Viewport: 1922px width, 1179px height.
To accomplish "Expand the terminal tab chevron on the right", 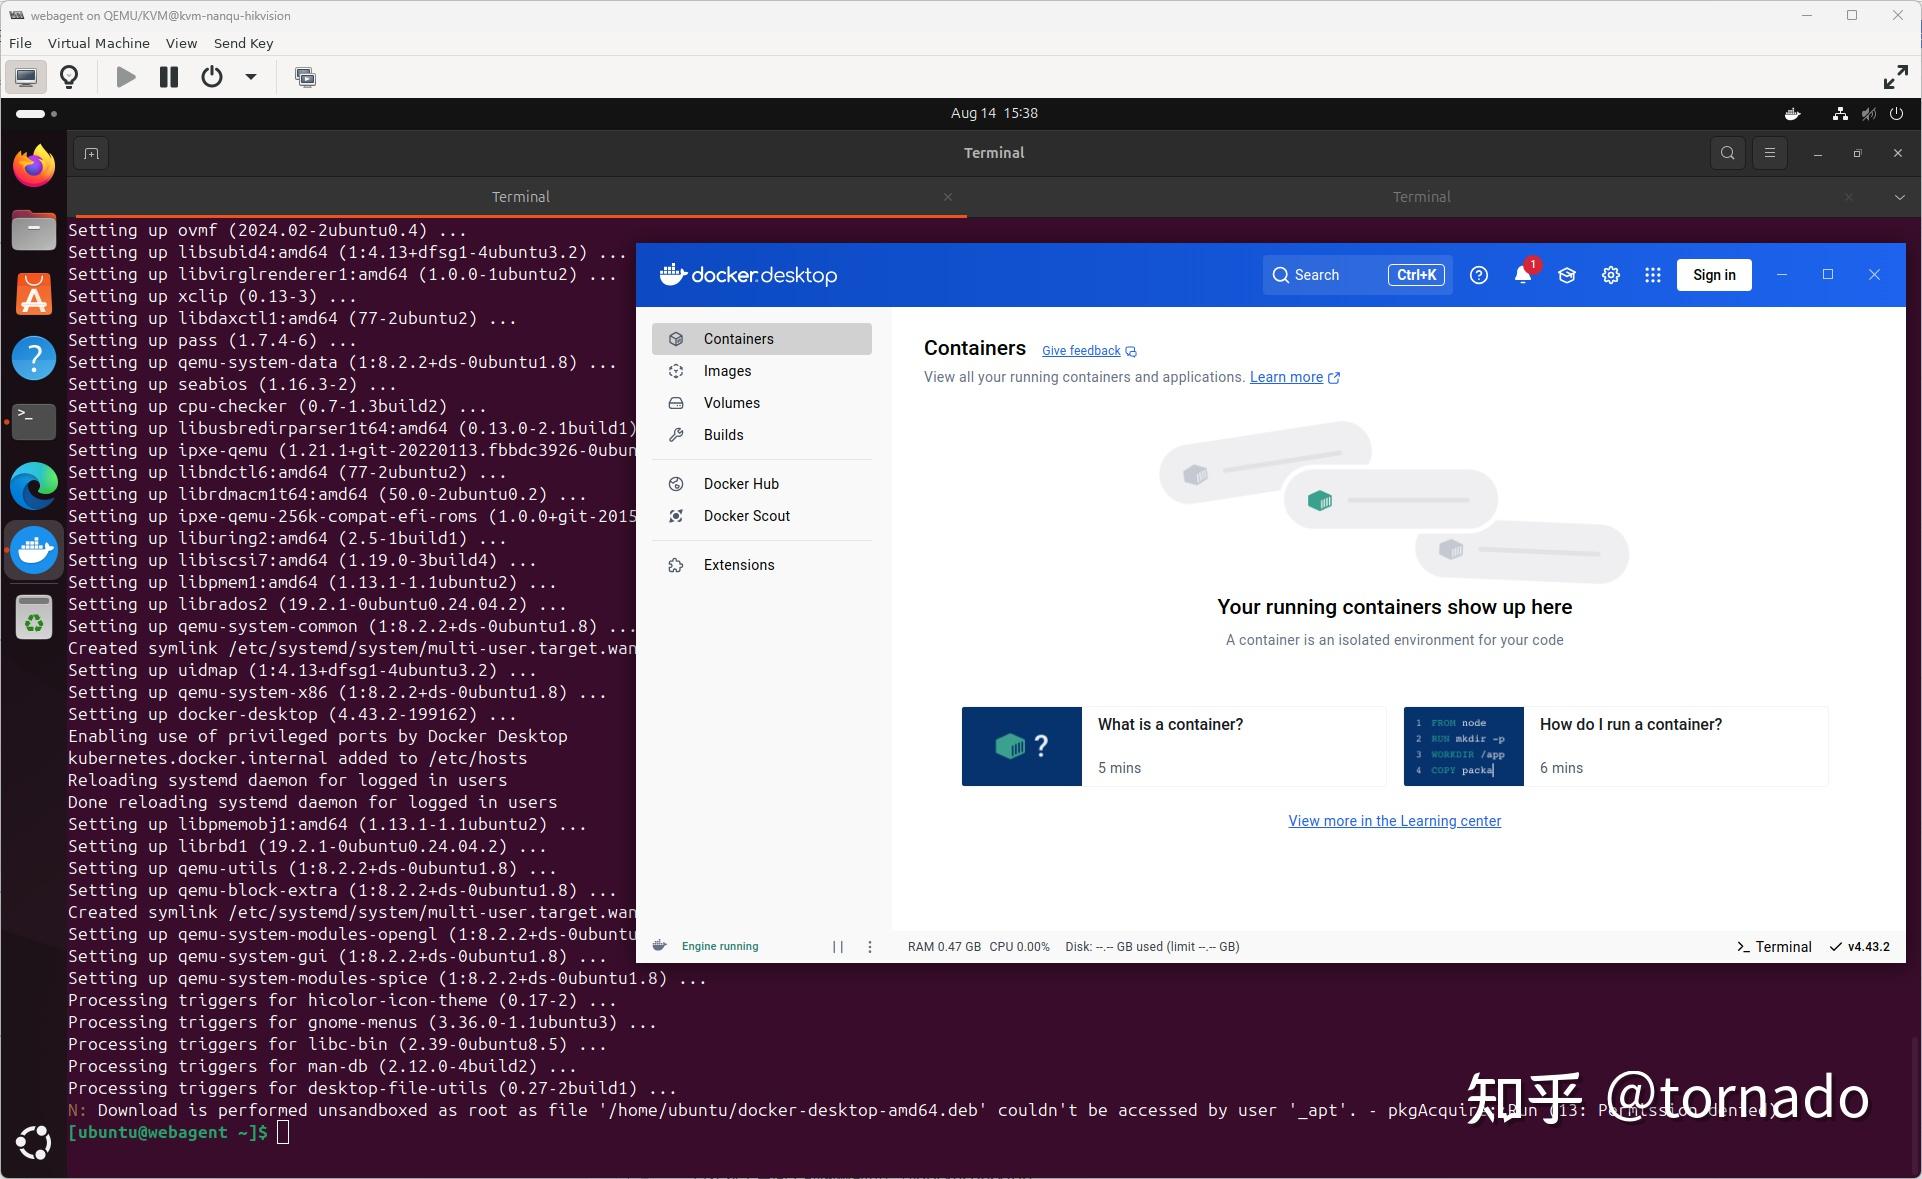I will coord(1901,196).
